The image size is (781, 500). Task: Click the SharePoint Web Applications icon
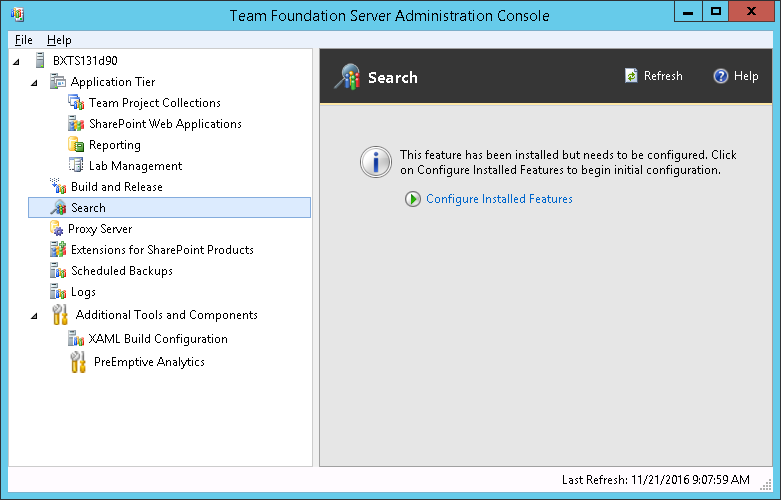(x=76, y=124)
